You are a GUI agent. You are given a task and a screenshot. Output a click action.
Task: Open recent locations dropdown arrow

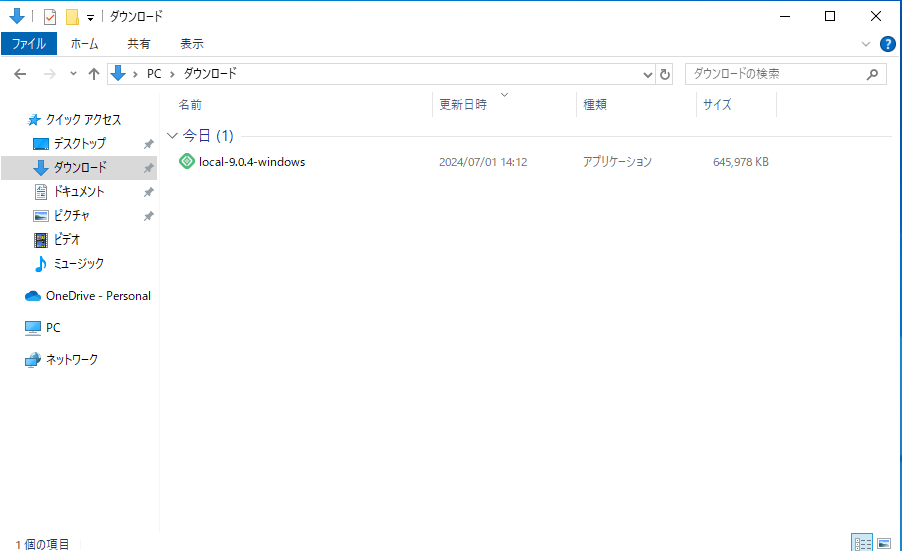[73, 74]
